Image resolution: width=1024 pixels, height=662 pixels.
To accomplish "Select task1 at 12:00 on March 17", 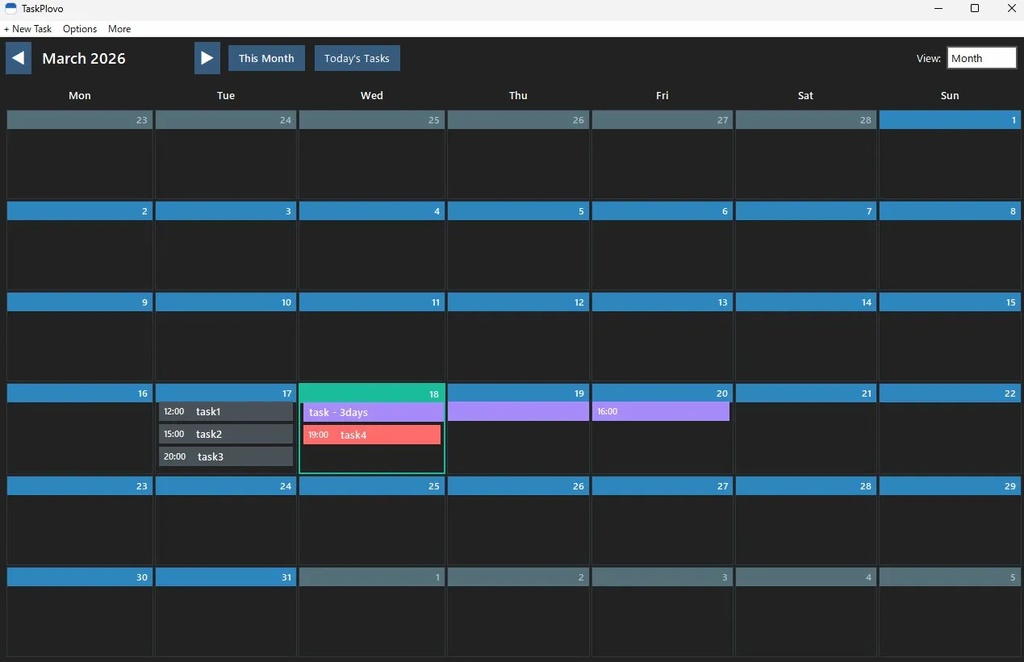I will tap(225, 411).
